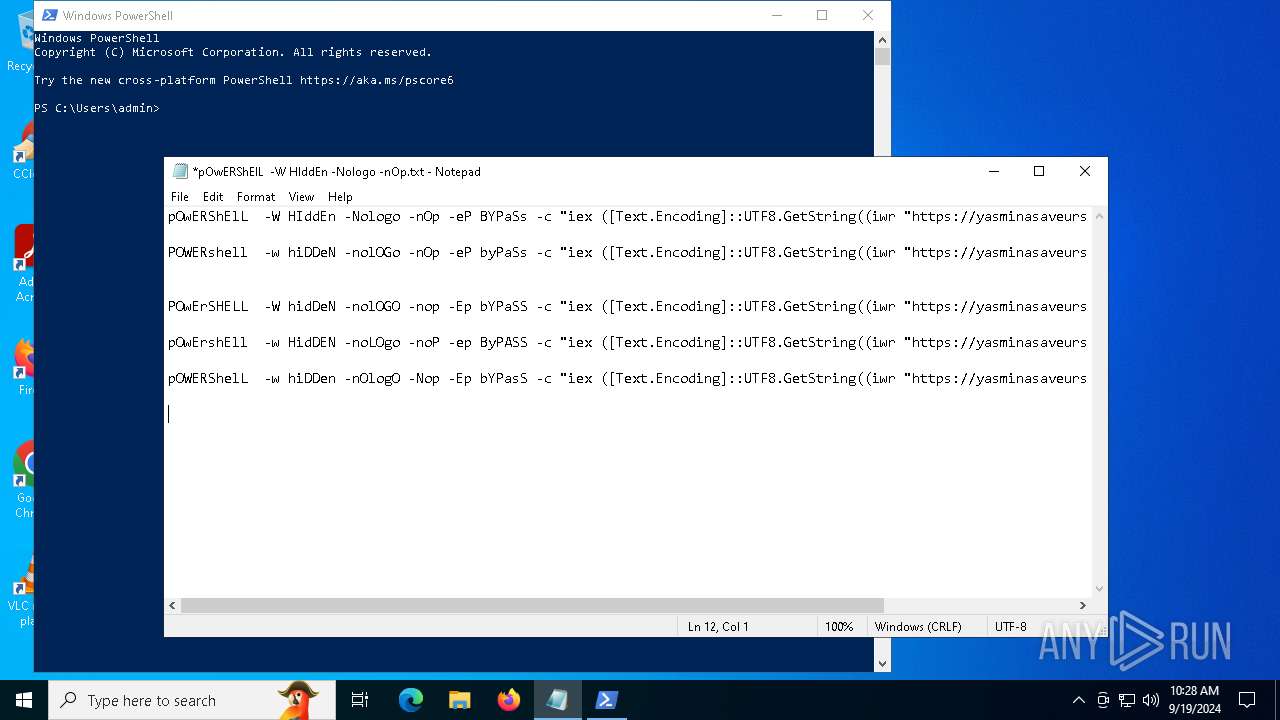Open Task View on the taskbar

360,700
